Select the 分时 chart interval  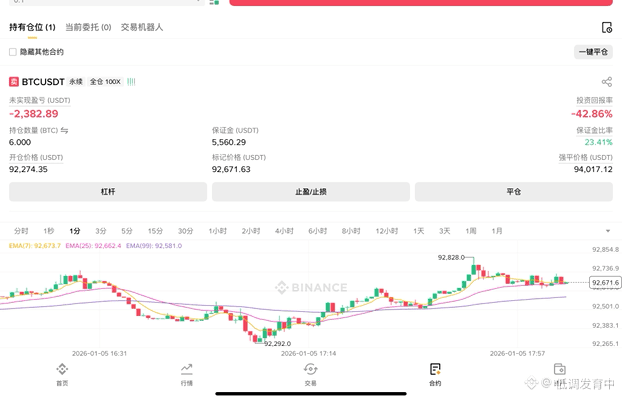(x=21, y=231)
